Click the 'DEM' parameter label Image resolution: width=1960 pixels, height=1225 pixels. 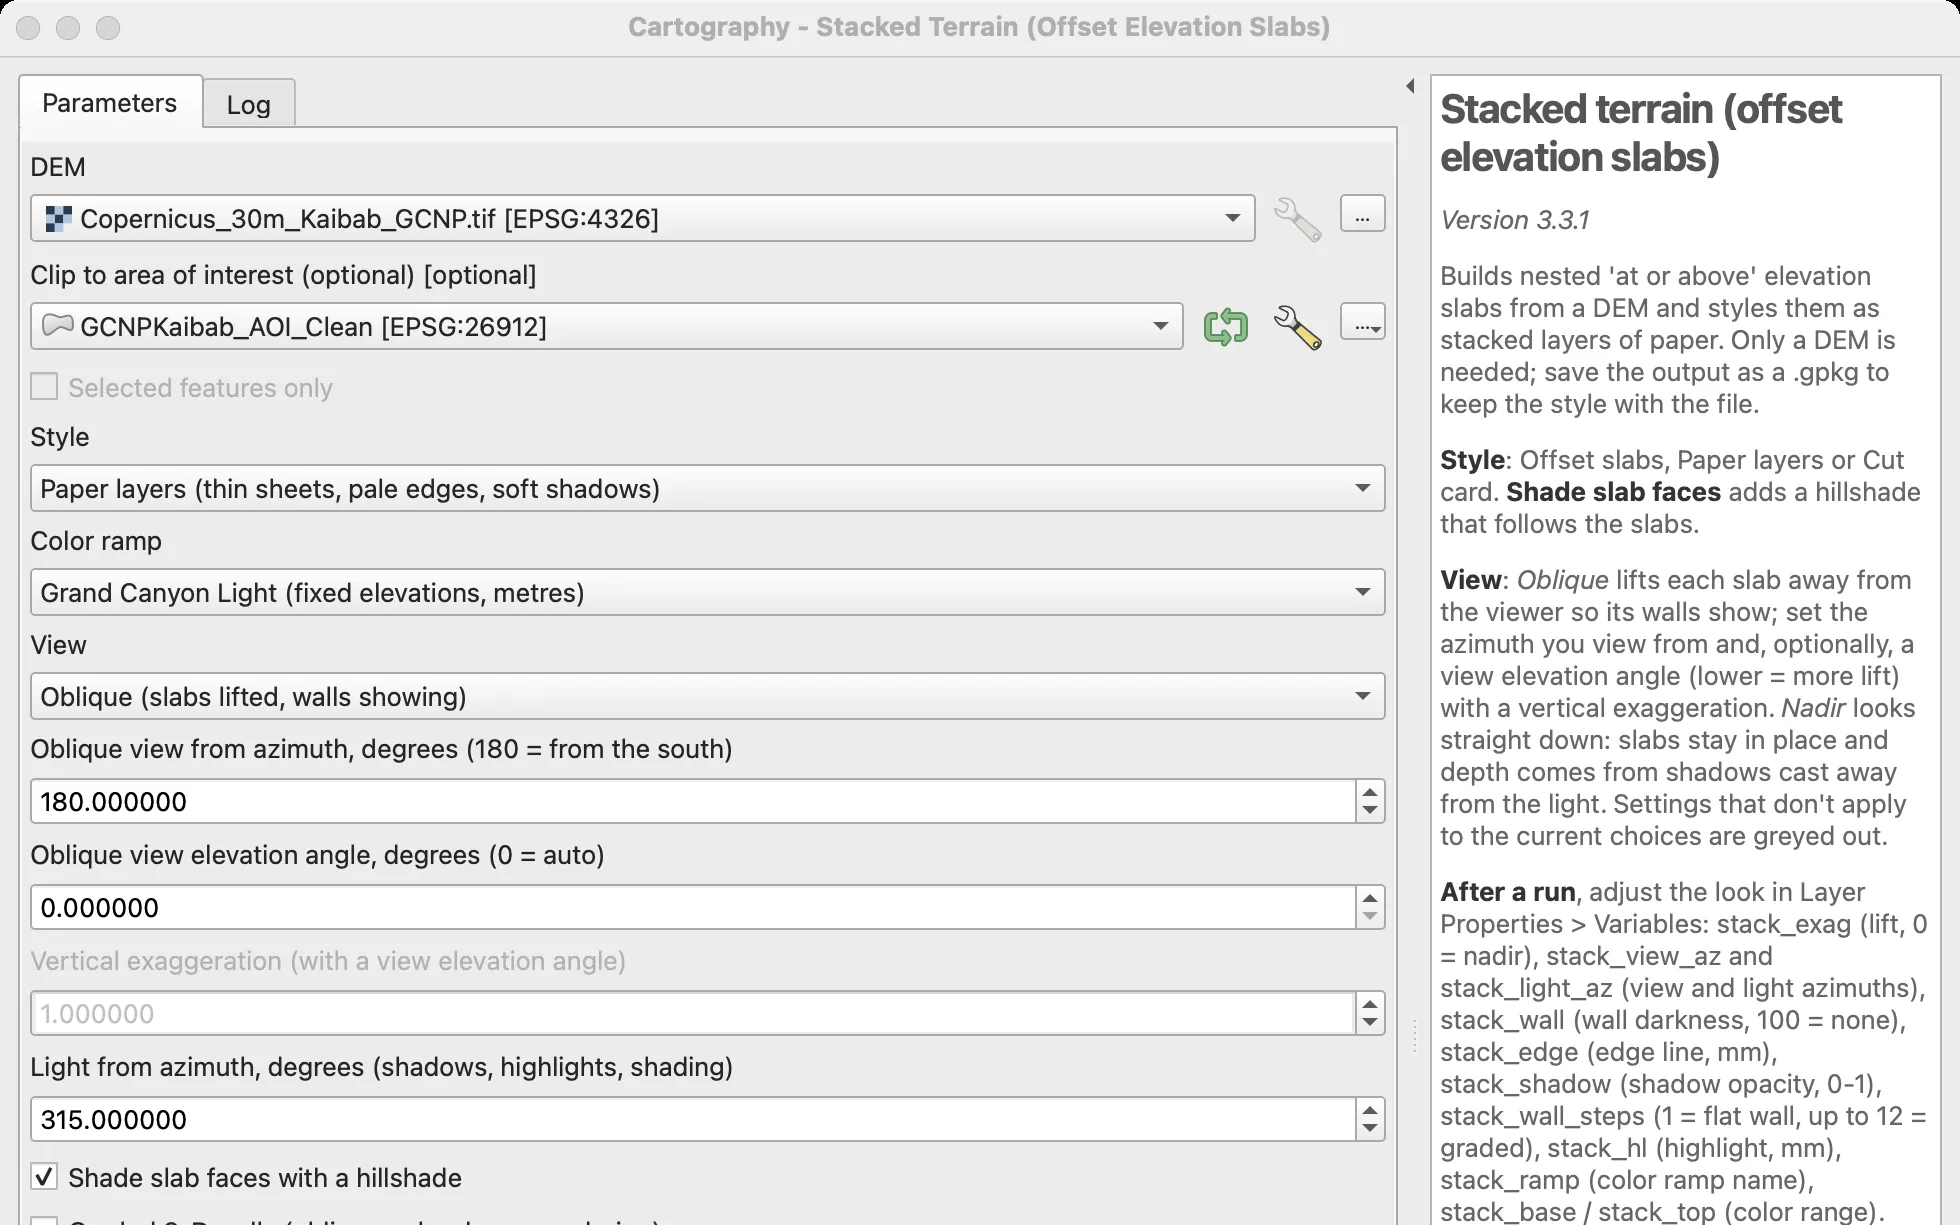(x=58, y=167)
